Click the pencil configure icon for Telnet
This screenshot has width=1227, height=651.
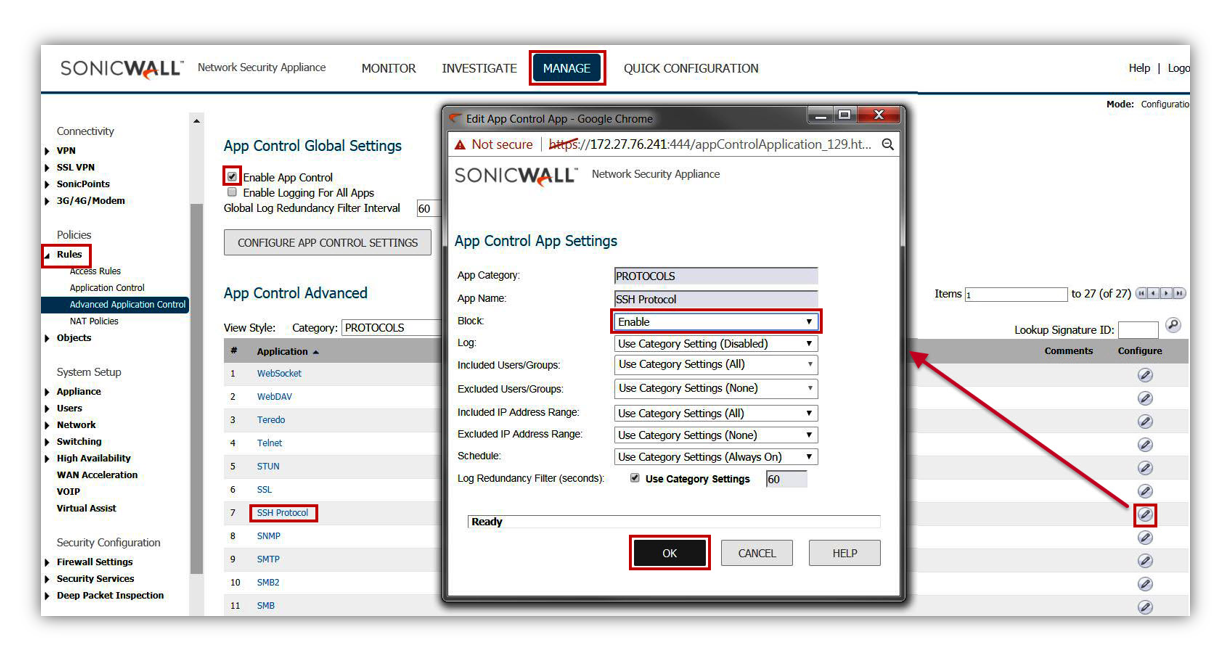point(1145,444)
